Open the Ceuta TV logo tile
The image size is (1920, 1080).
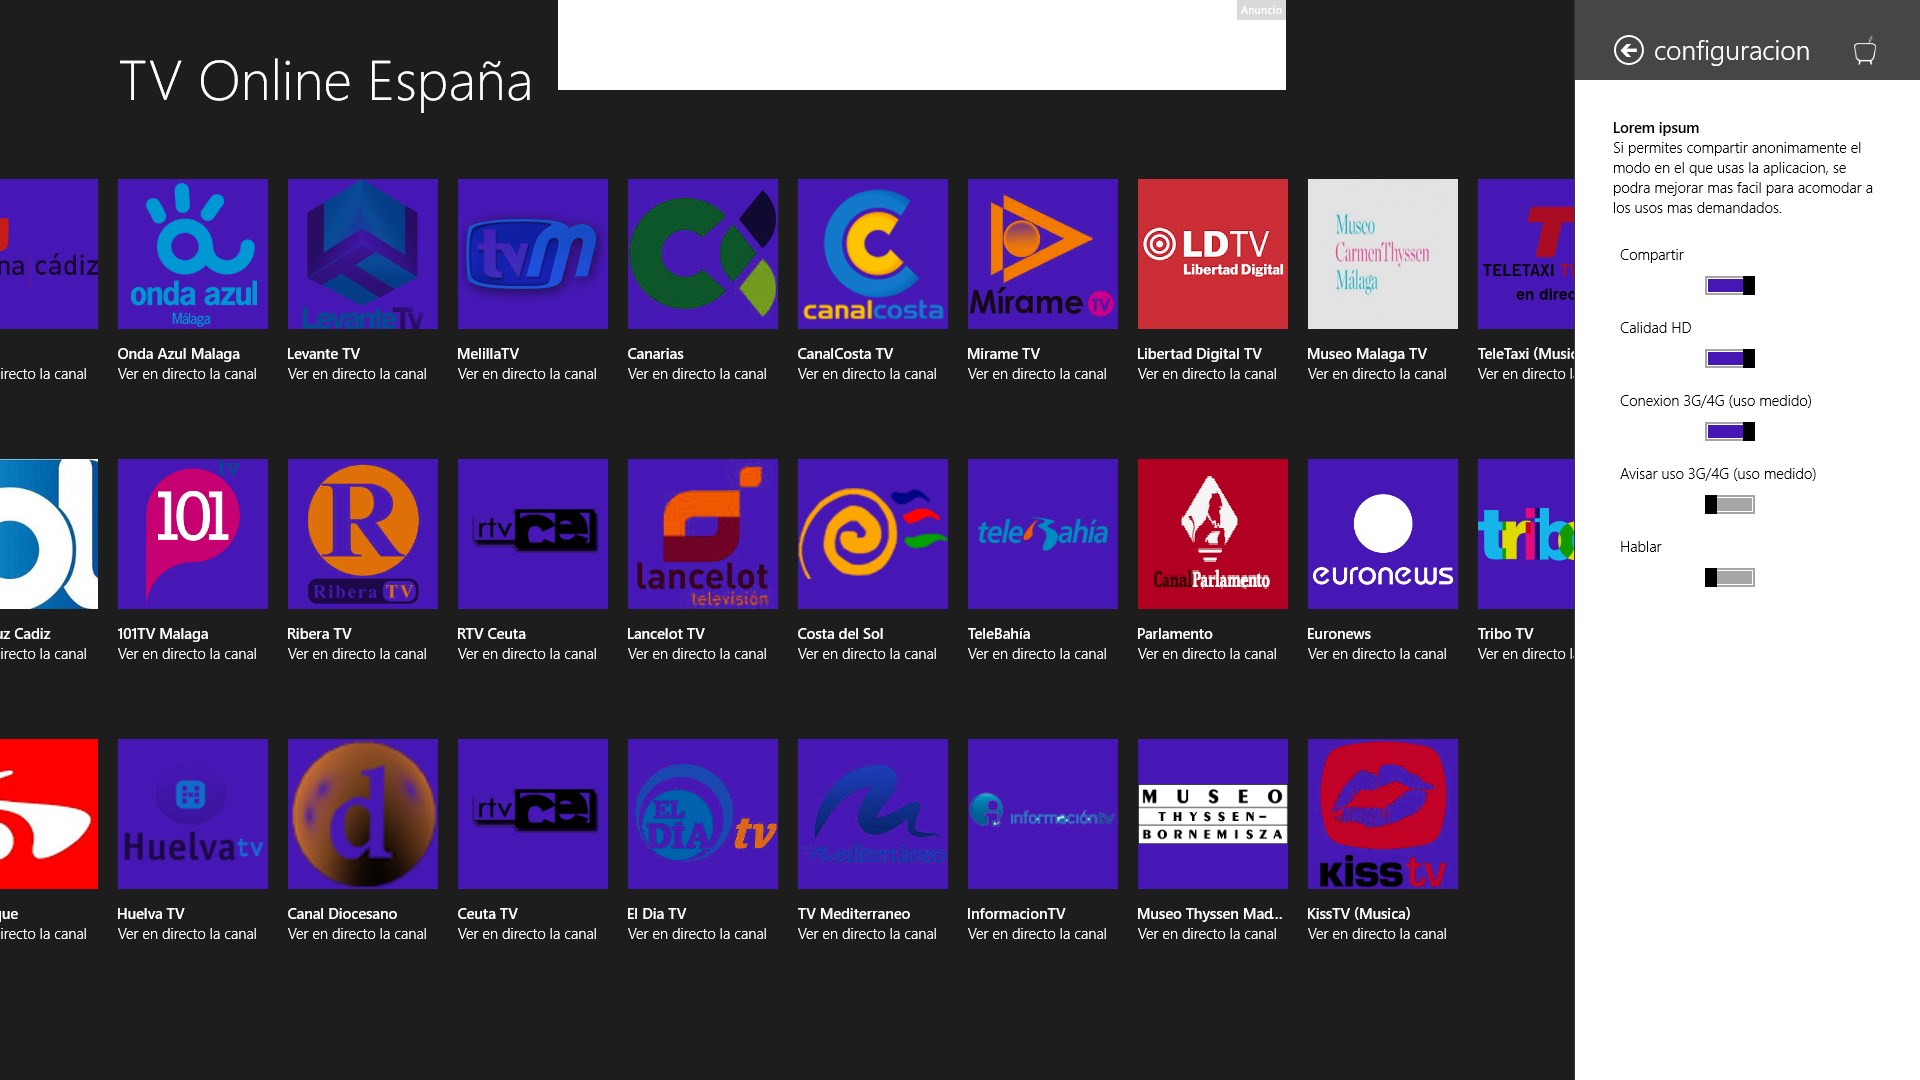click(x=533, y=814)
